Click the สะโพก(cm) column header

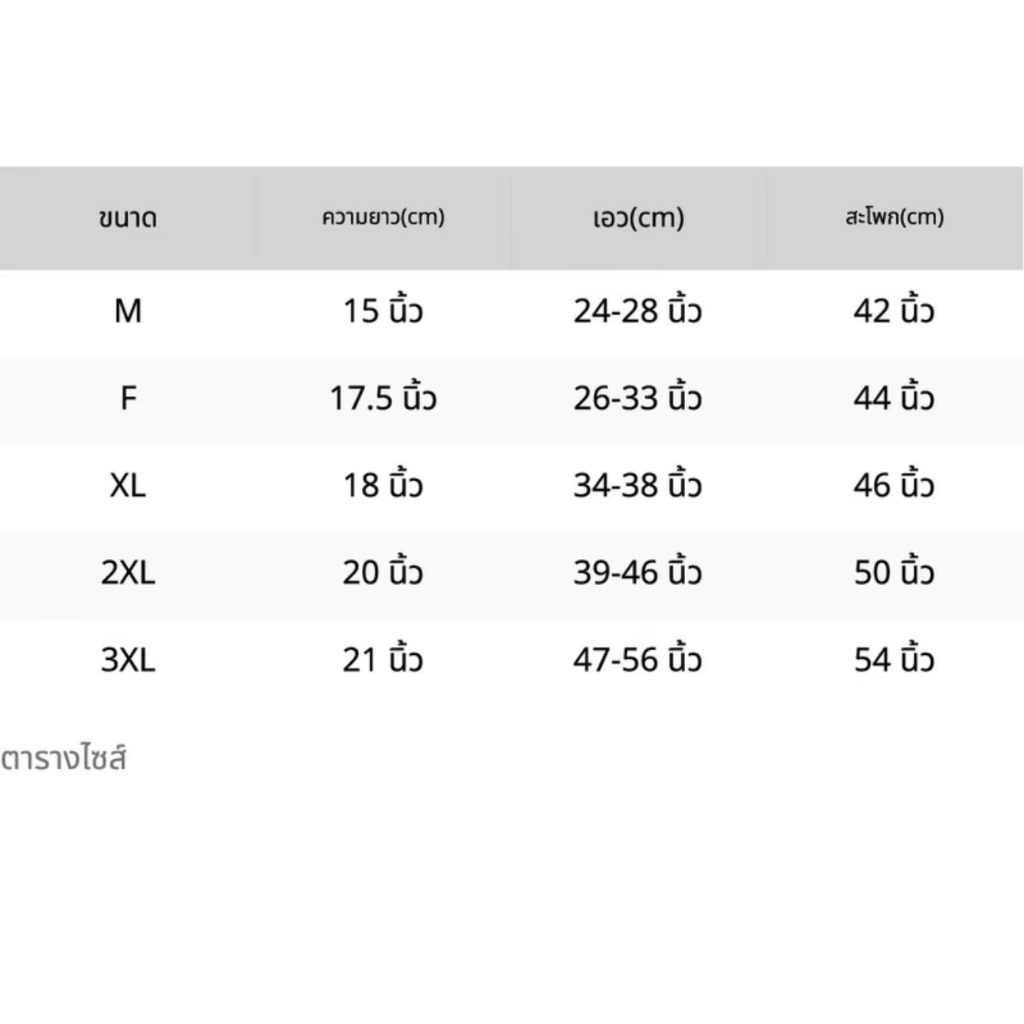pyautogui.click(x=894, y=218)
